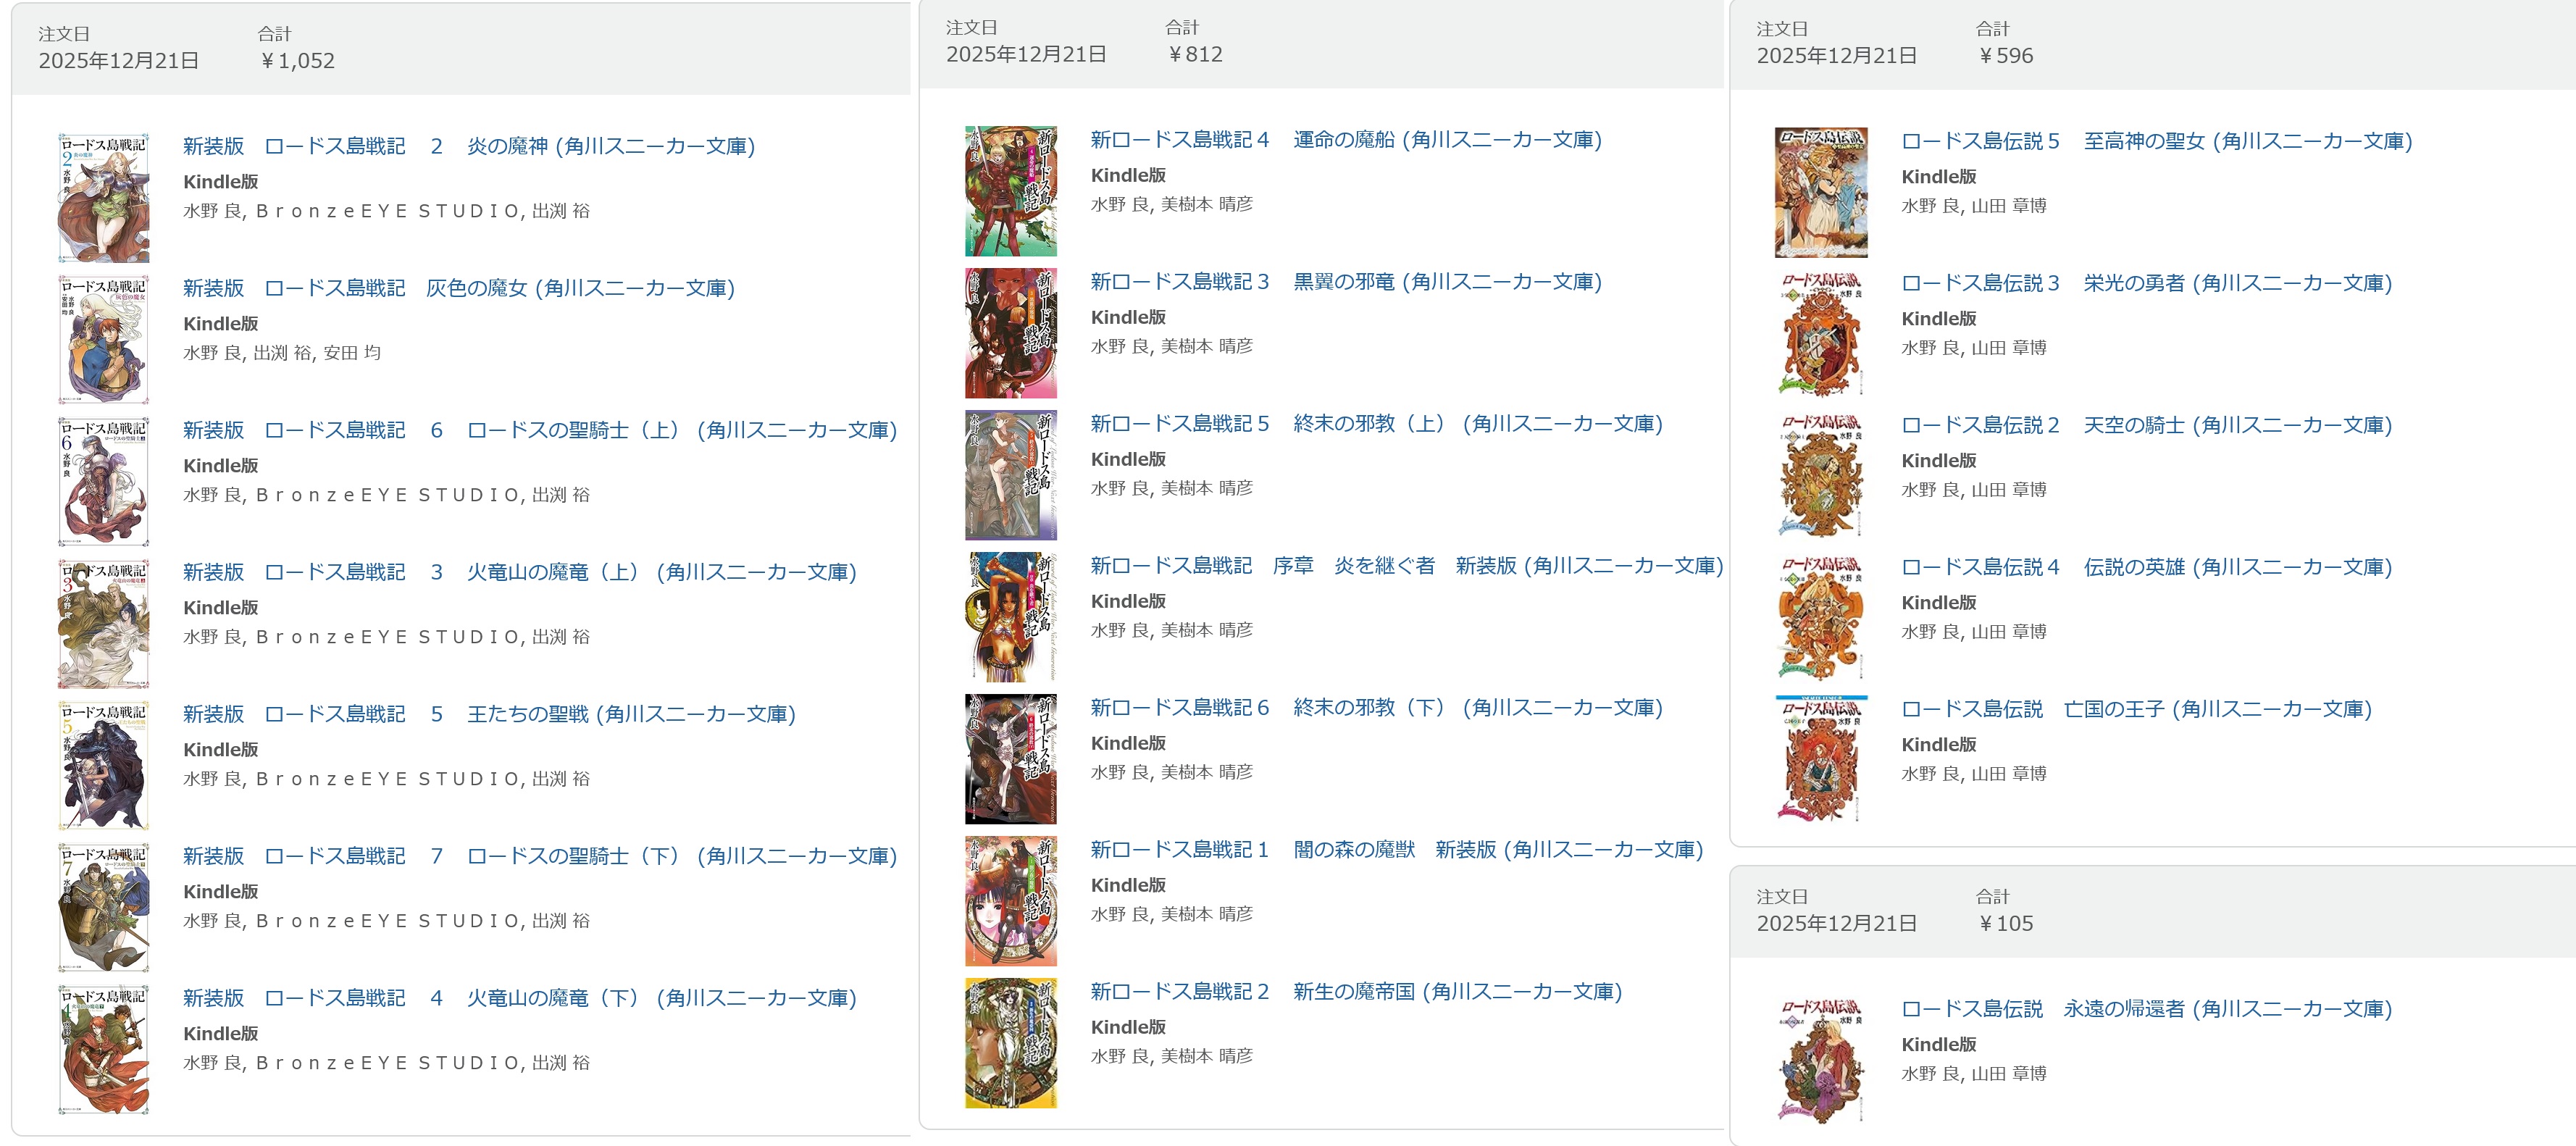The height and width of the screenshot is (1146, 2576).
Task: Open link ロードス島伝説 亡国の王子
Action: 2137,709
